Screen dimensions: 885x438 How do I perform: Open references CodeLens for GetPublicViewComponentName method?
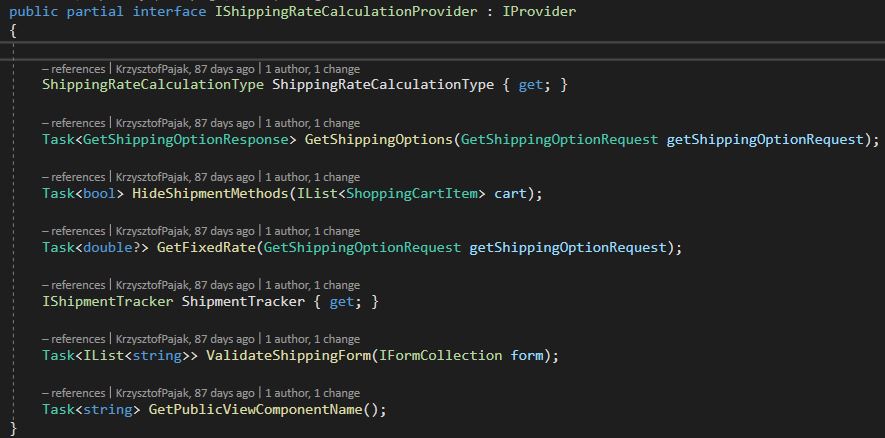(73, 393)
